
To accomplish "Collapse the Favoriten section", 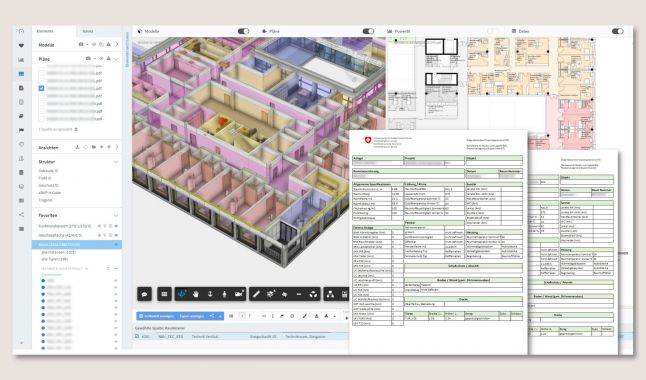I will [116, 215].
